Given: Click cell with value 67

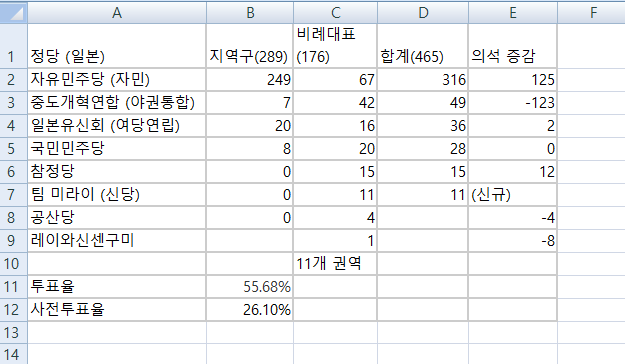Looking at the screenshot, I should coord(335,80).
